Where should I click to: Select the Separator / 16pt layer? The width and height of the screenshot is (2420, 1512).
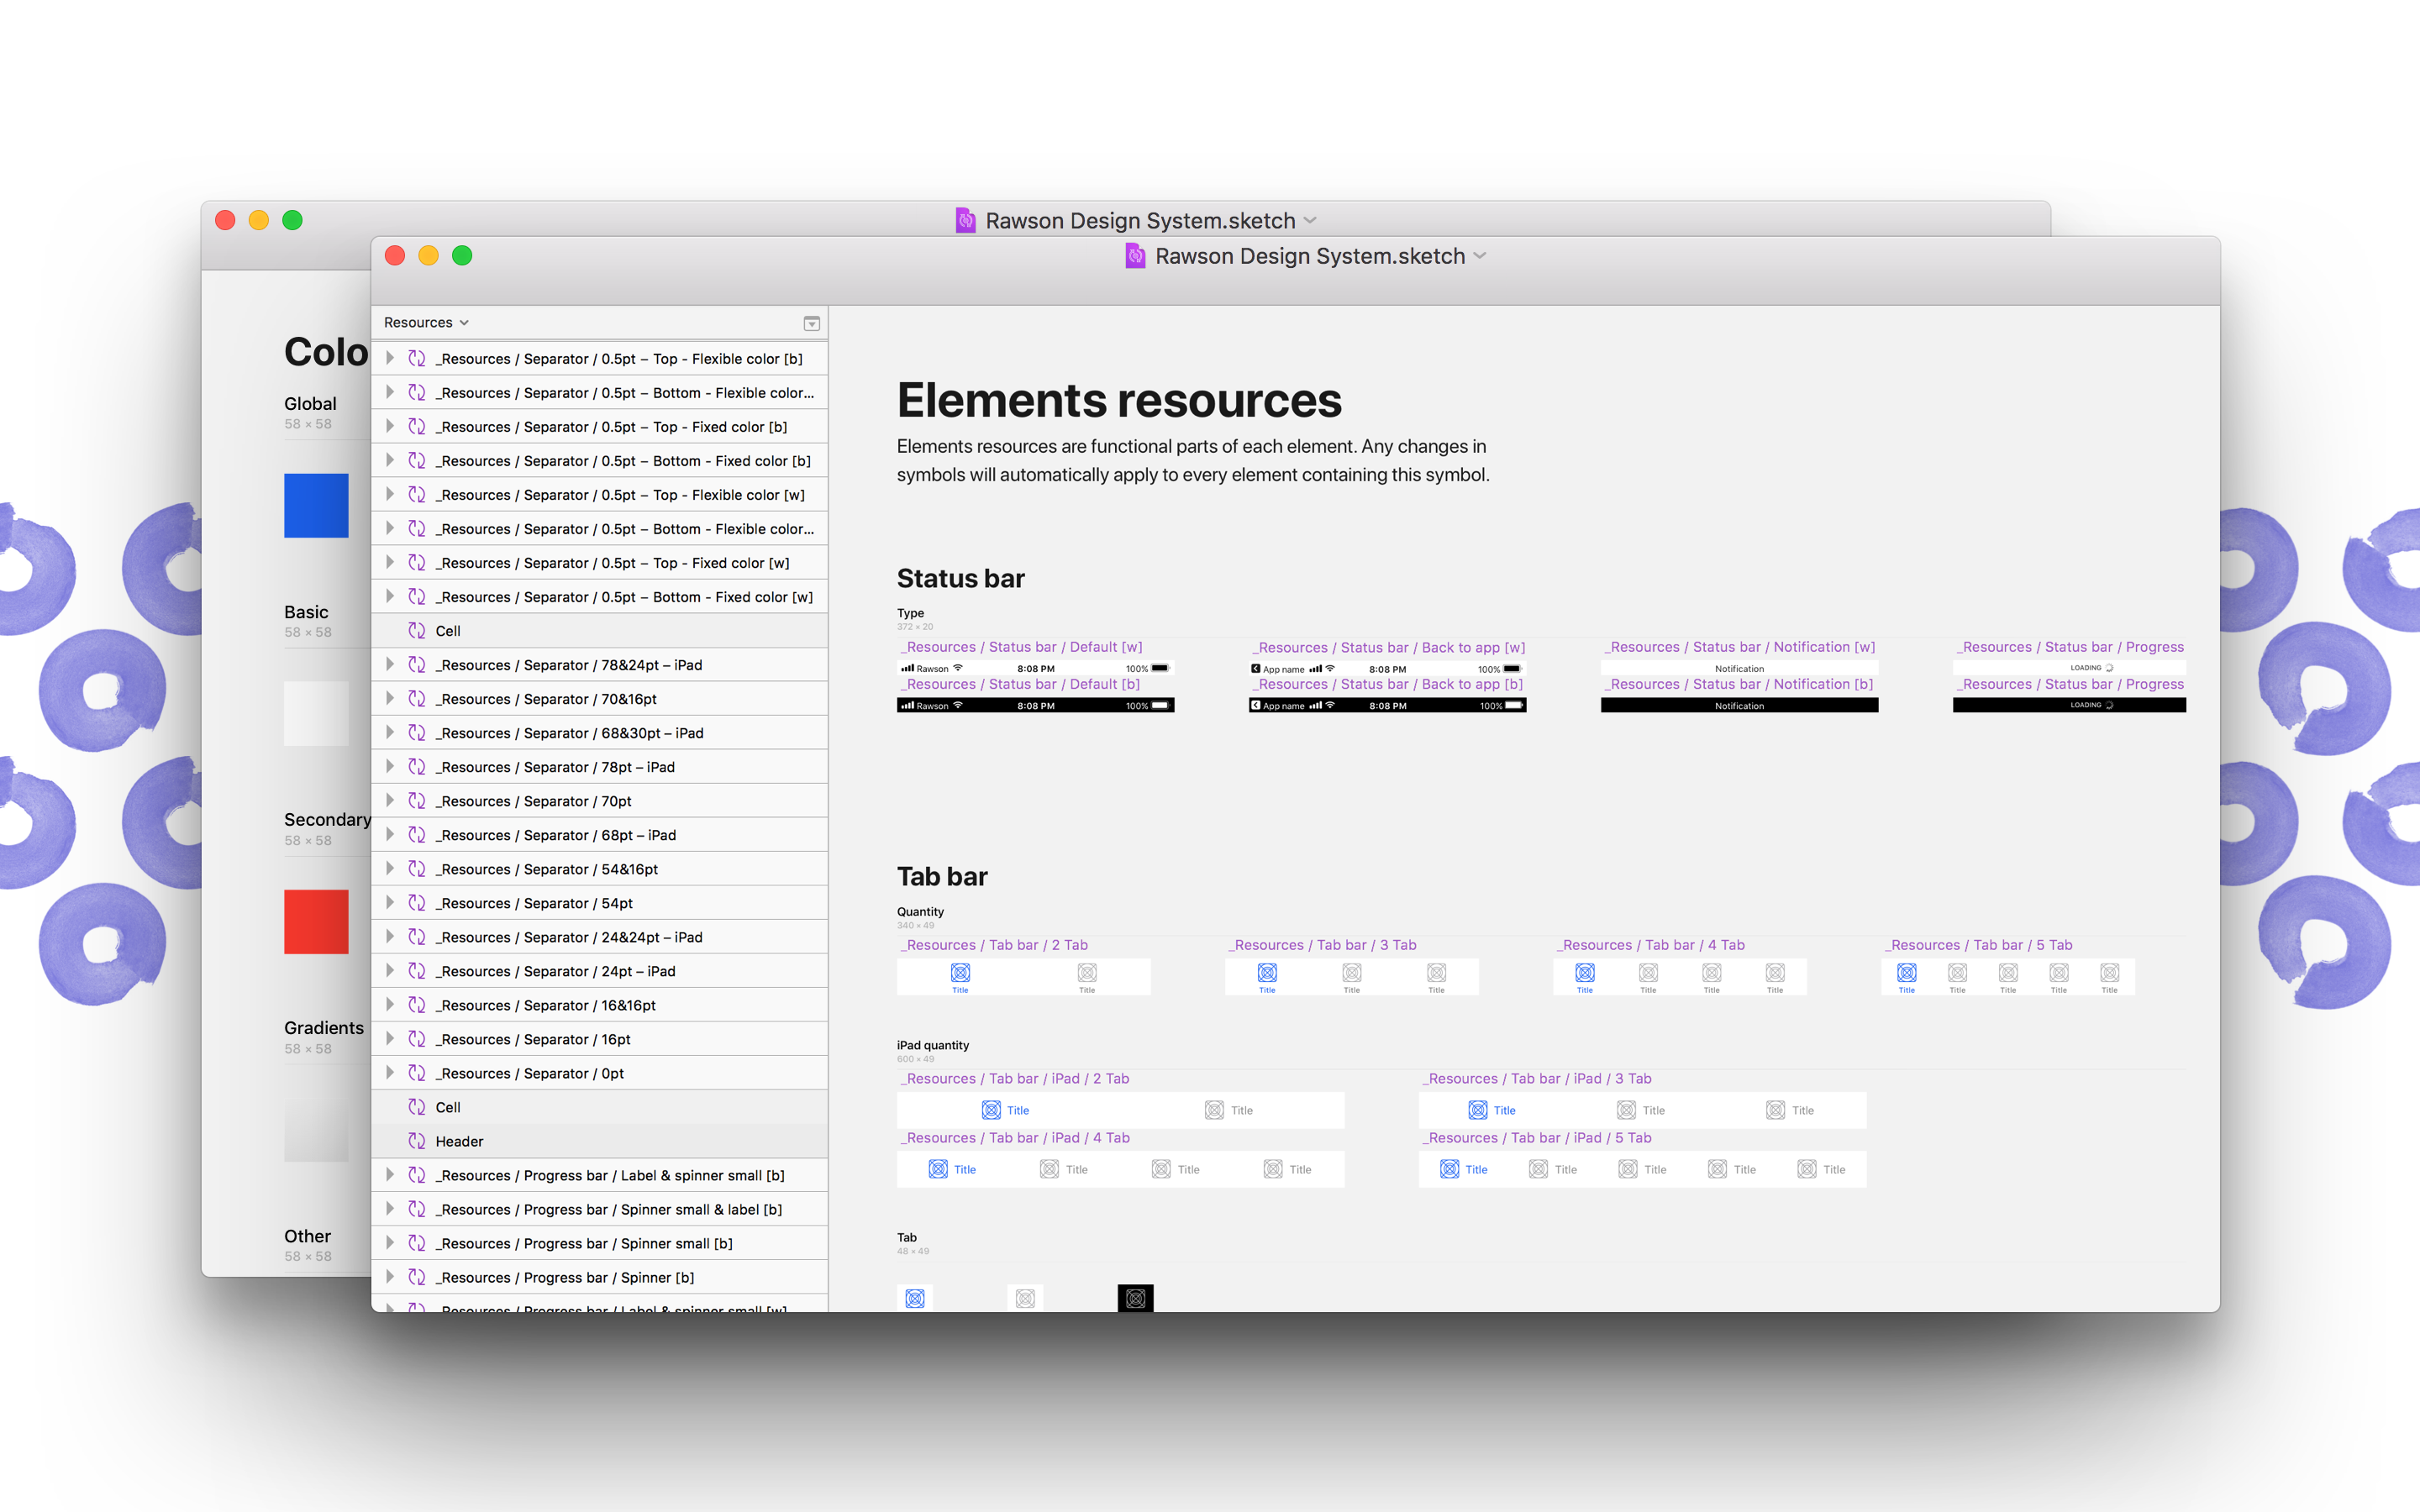coord(600,1039)
